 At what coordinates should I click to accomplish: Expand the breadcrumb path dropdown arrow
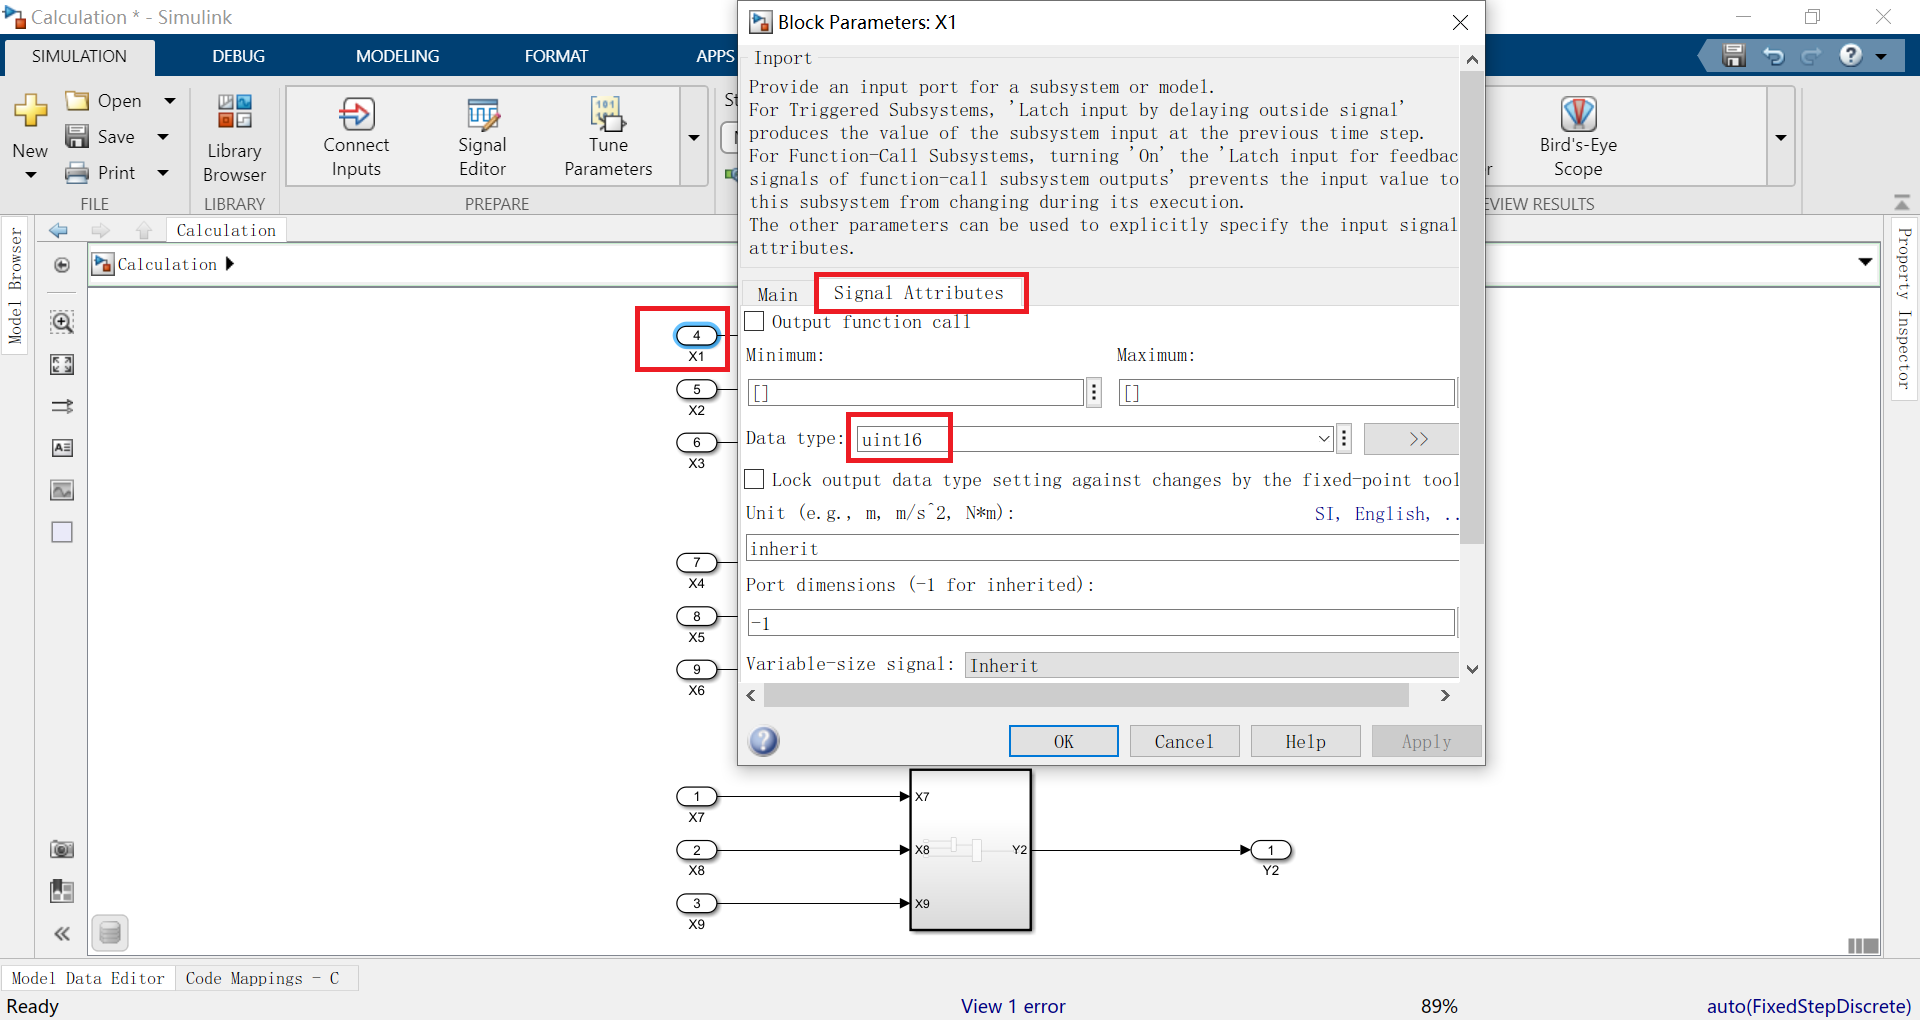pos(1865,262)
